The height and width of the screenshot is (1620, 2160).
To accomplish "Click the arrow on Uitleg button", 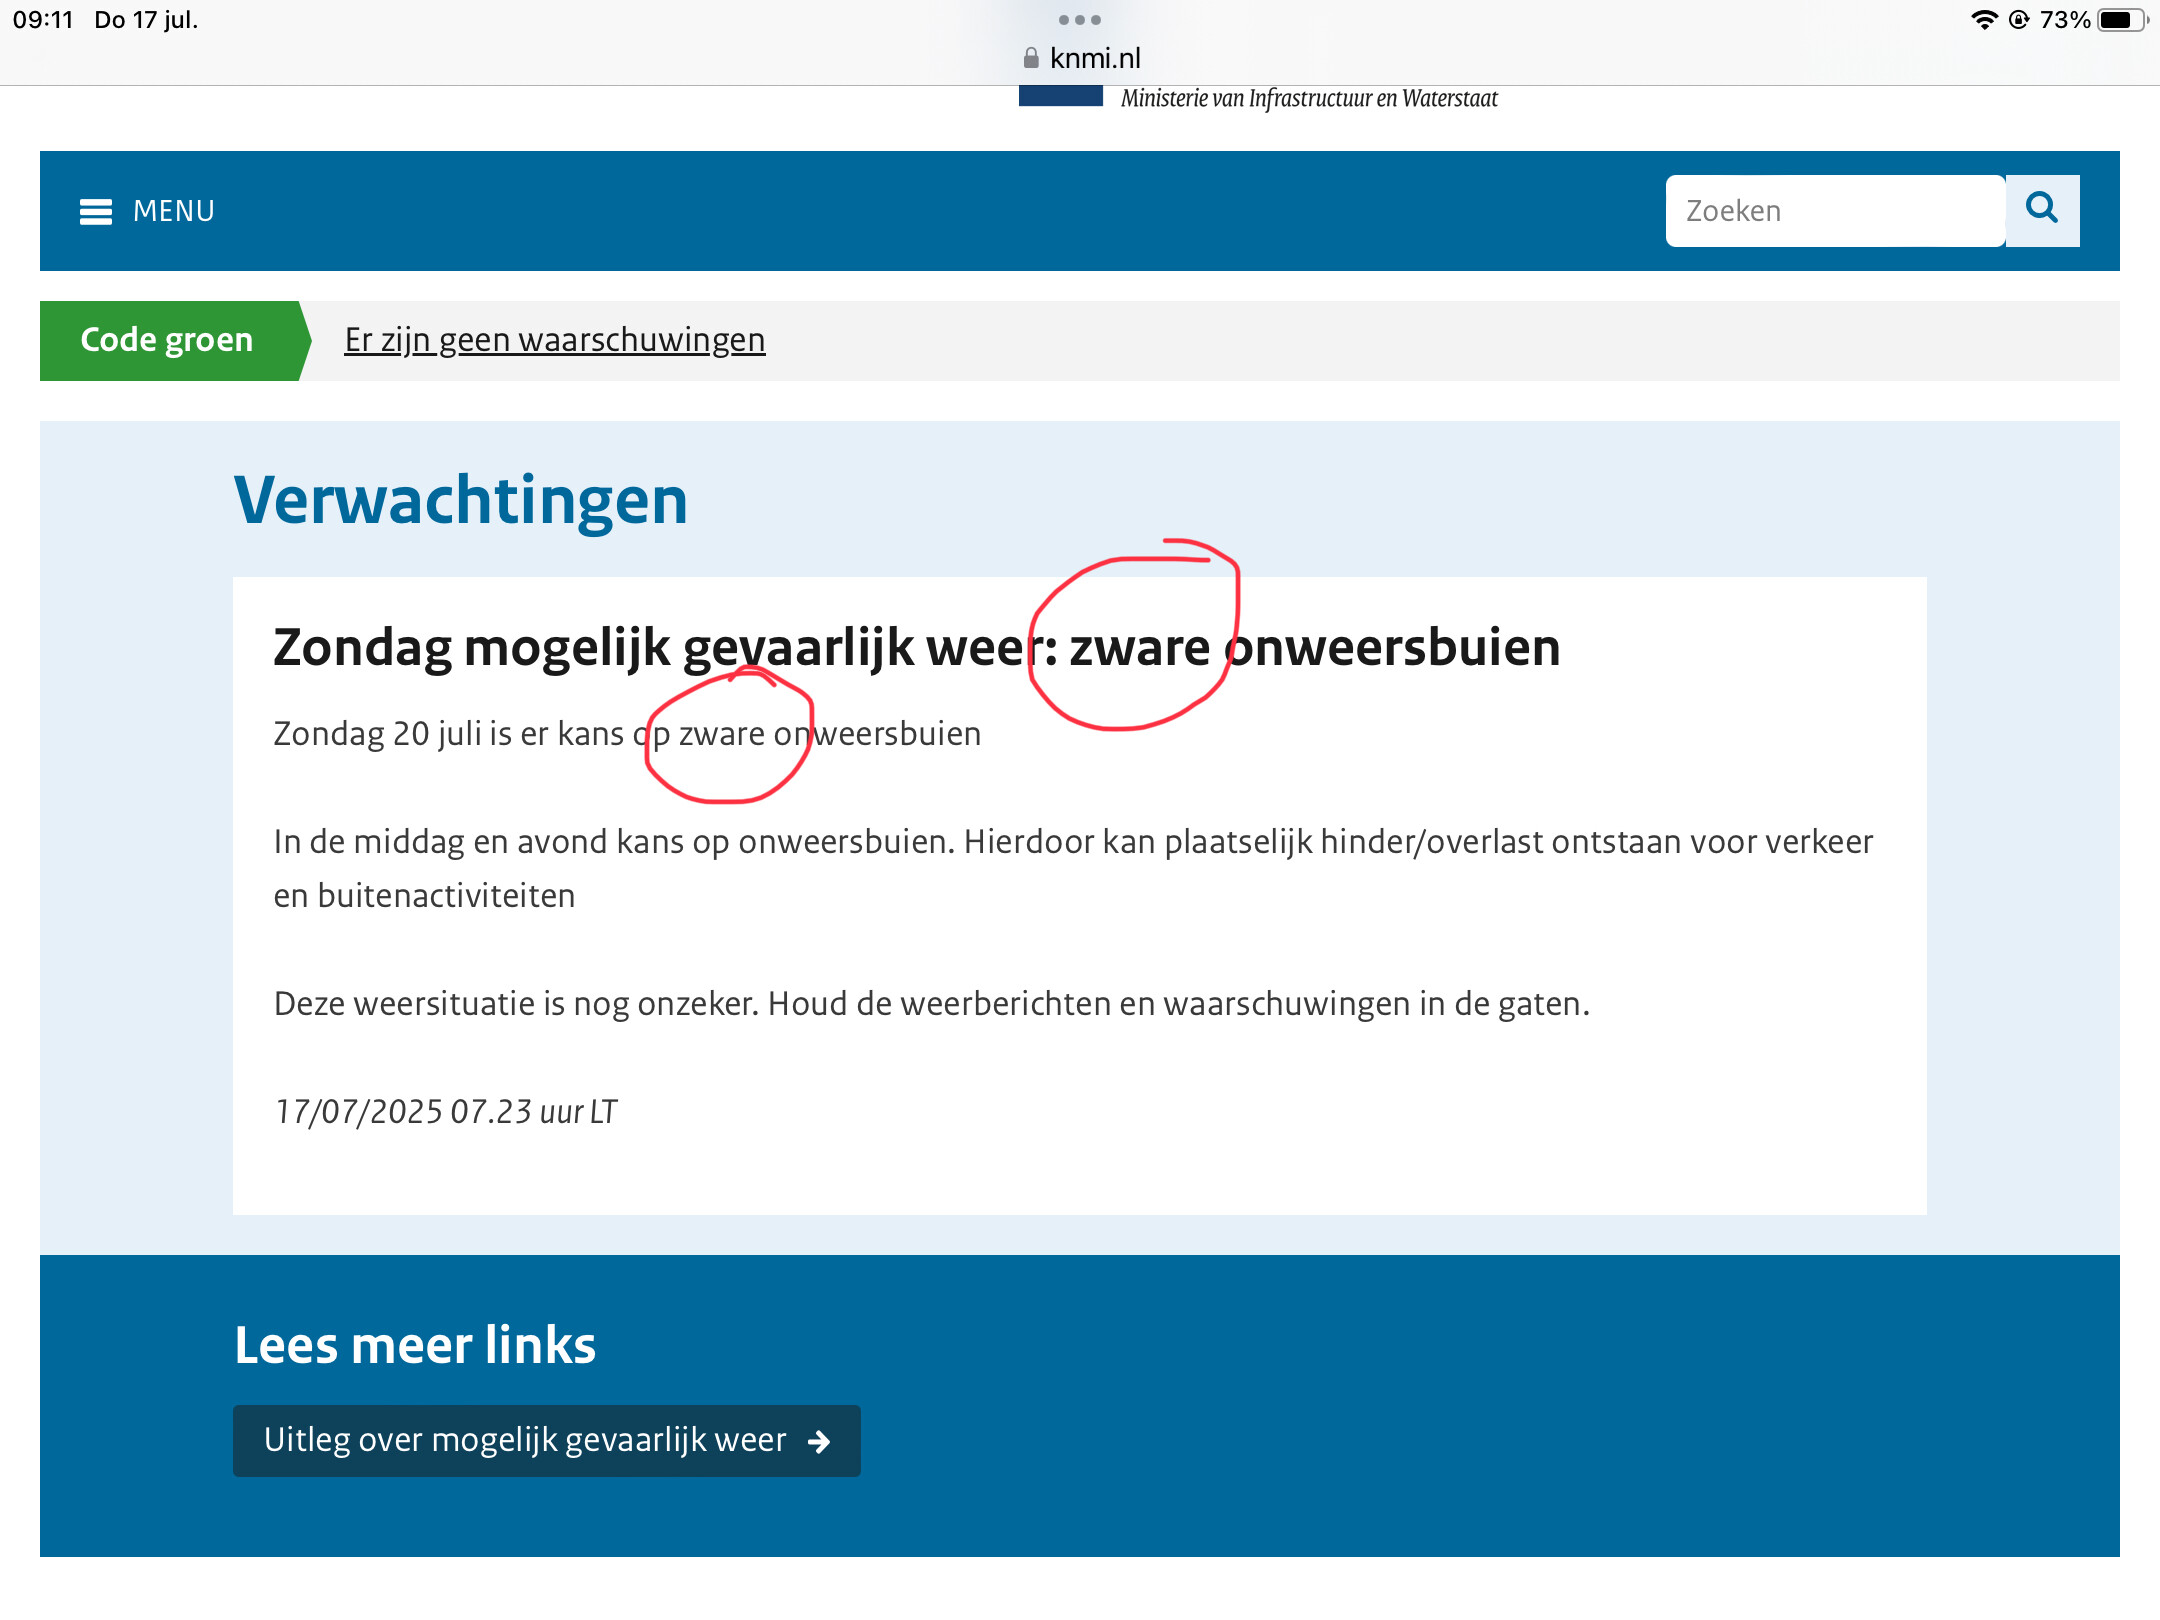I will pyautogui.click(x=819, y=1441).
